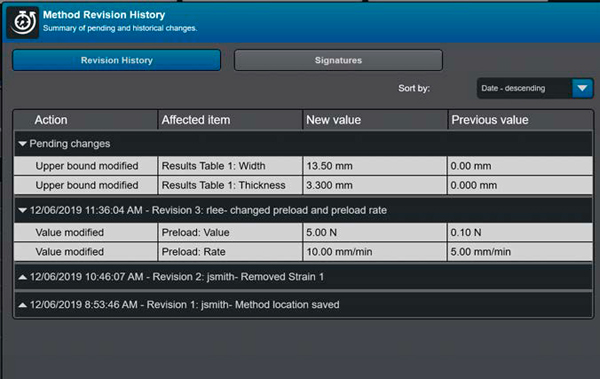Select Value modified for Preload: Value row

point(86,232)
